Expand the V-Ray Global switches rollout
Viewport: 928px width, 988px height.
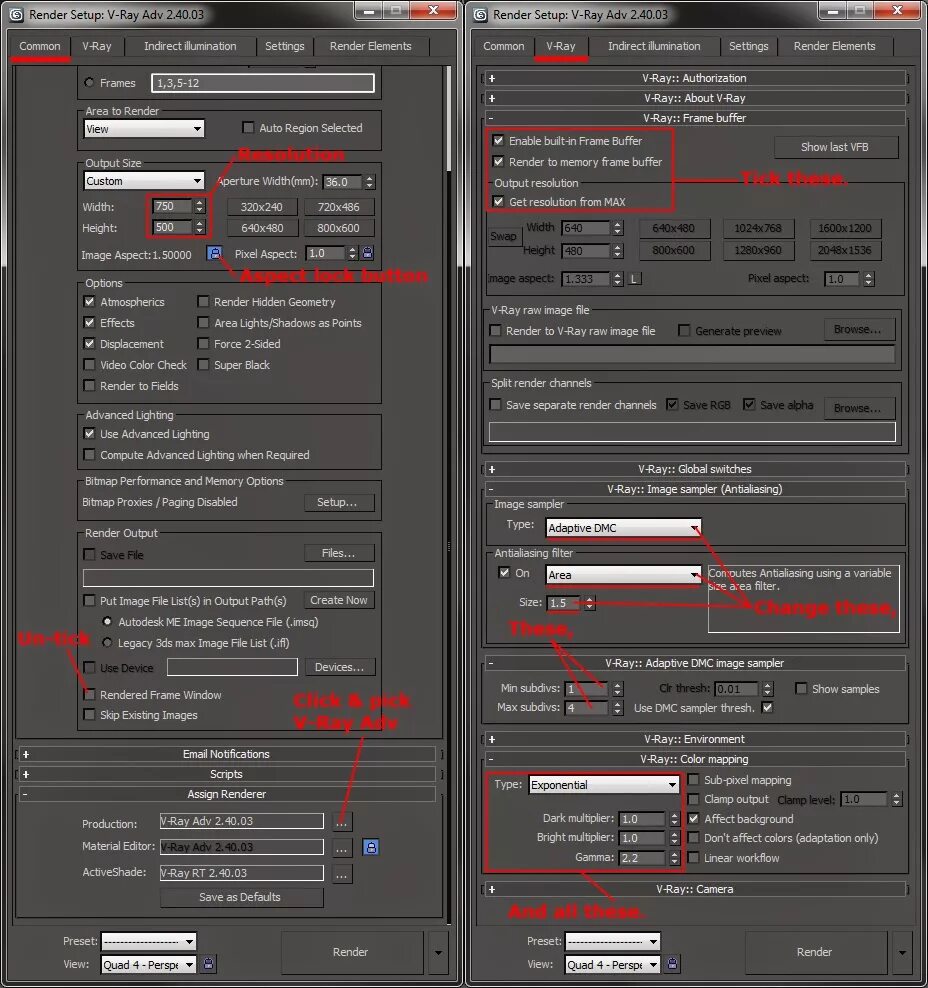694,469
